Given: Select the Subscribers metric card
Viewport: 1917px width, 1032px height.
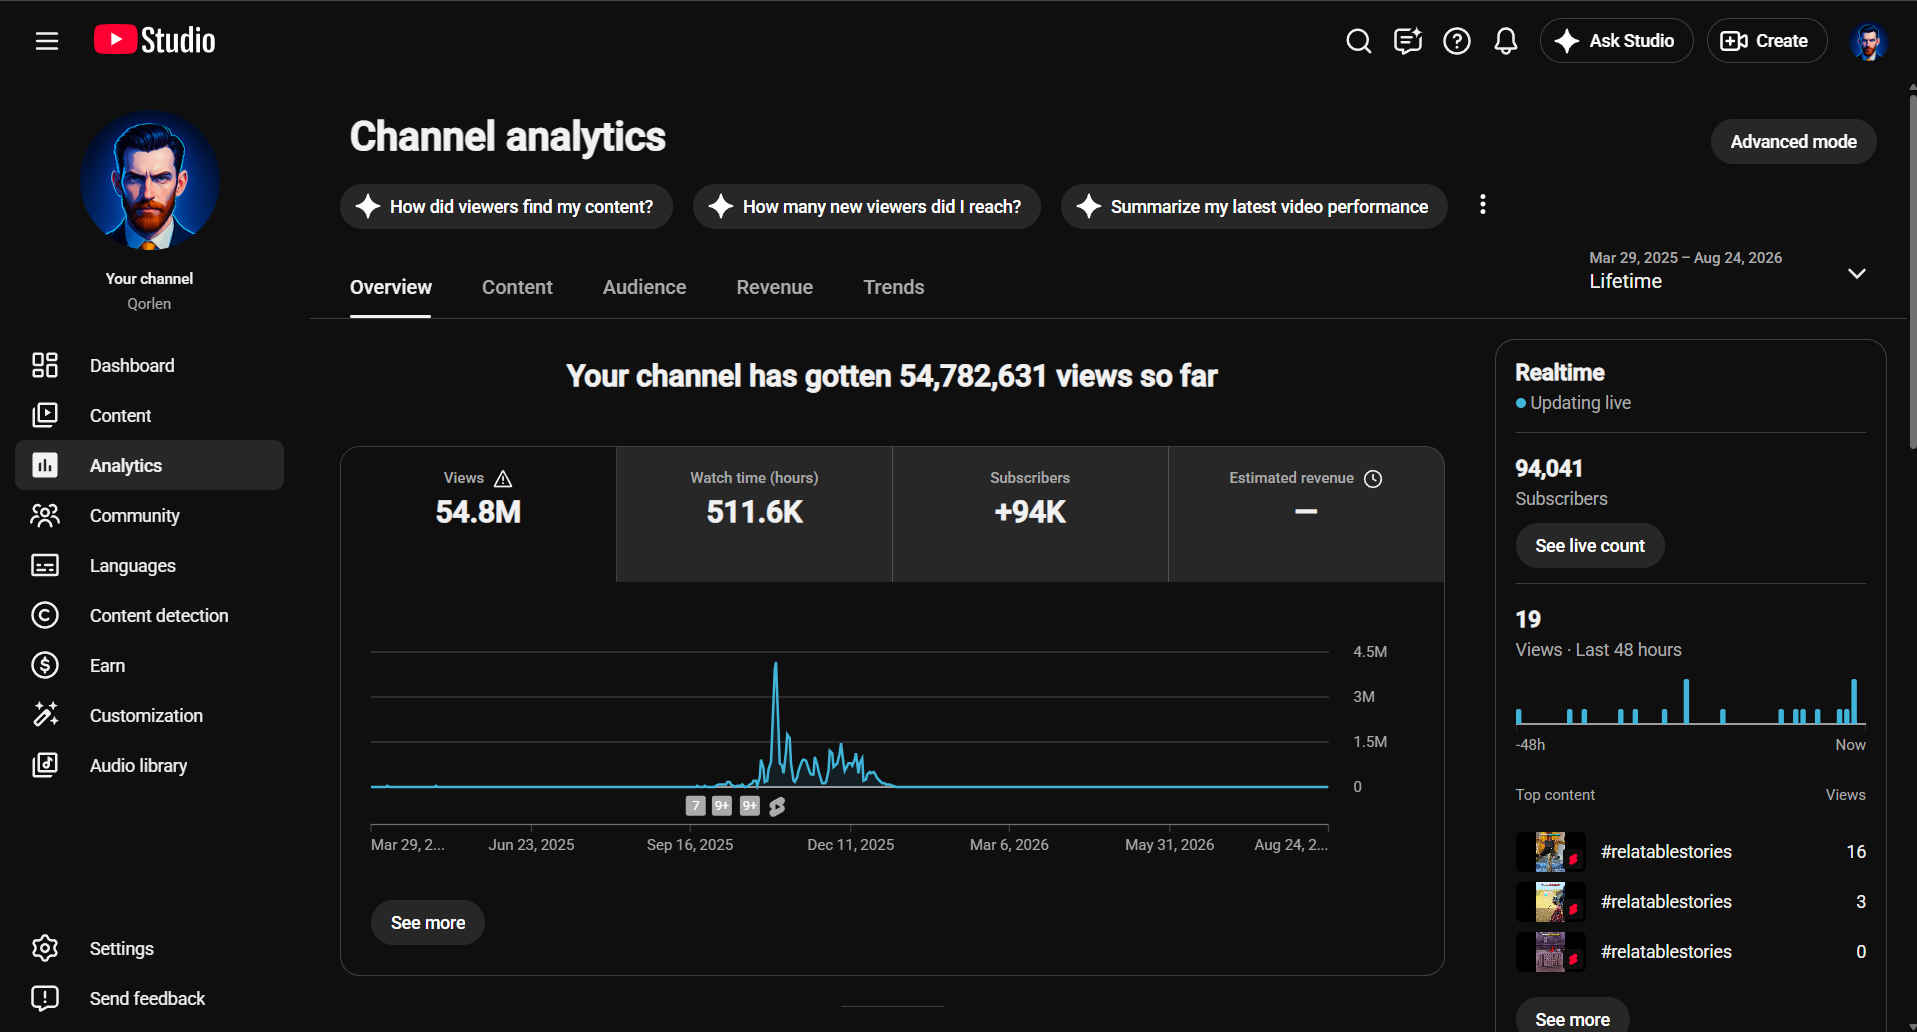Looking at the screenshot, I should tap(1030, 514).
